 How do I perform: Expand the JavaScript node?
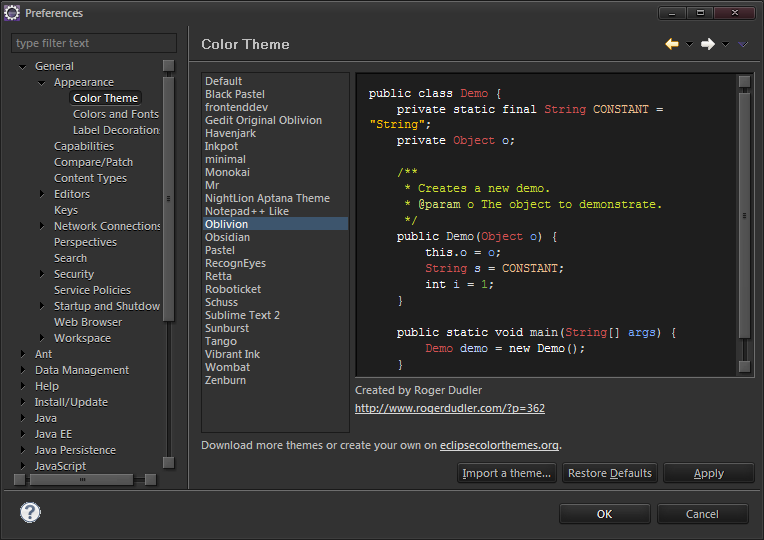pos(23,466)
